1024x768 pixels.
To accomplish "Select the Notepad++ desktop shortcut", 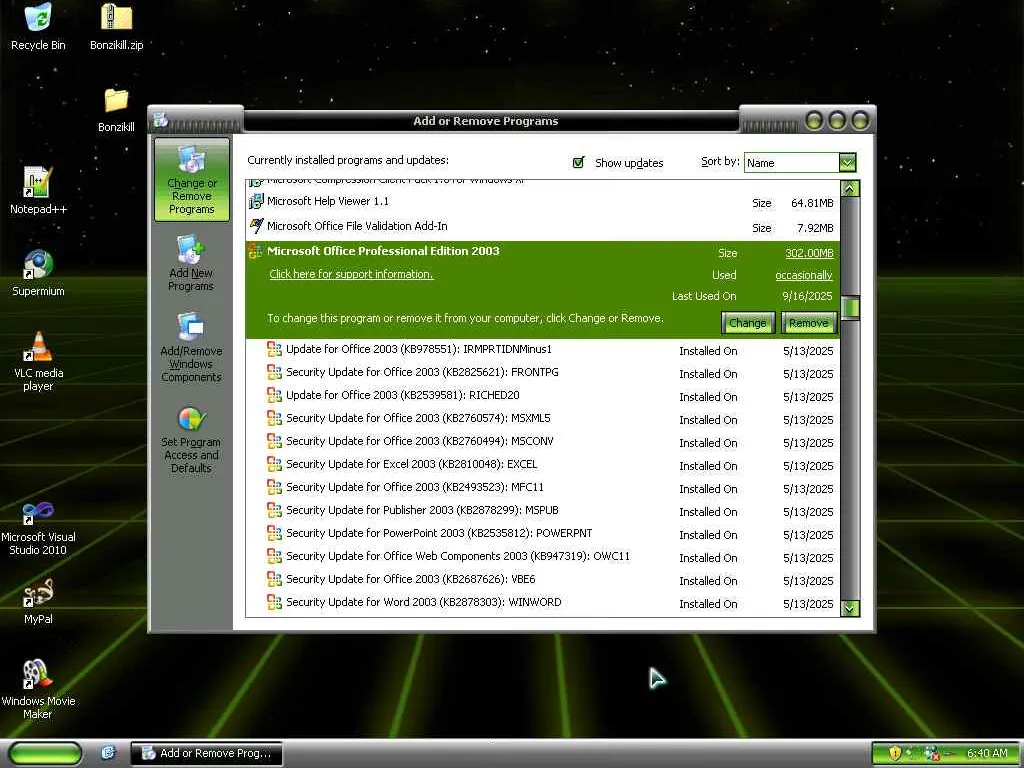I will coord(38,191).
